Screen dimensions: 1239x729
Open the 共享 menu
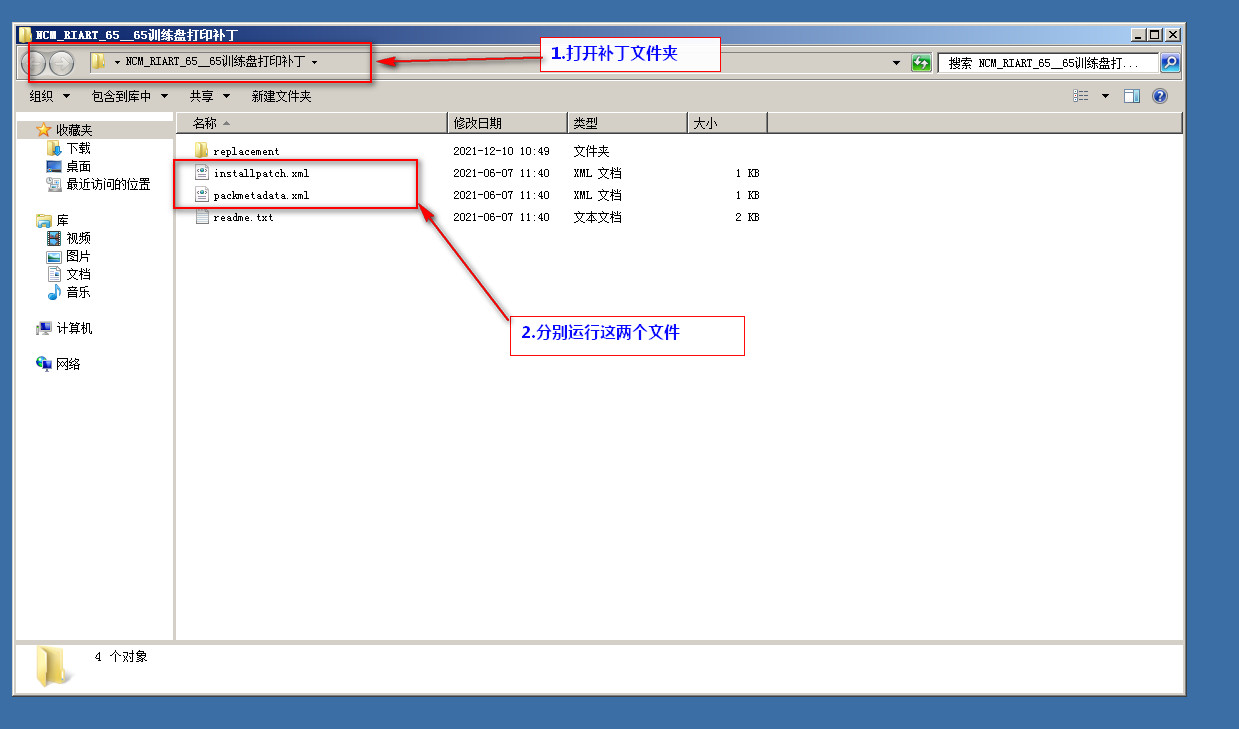209,96
